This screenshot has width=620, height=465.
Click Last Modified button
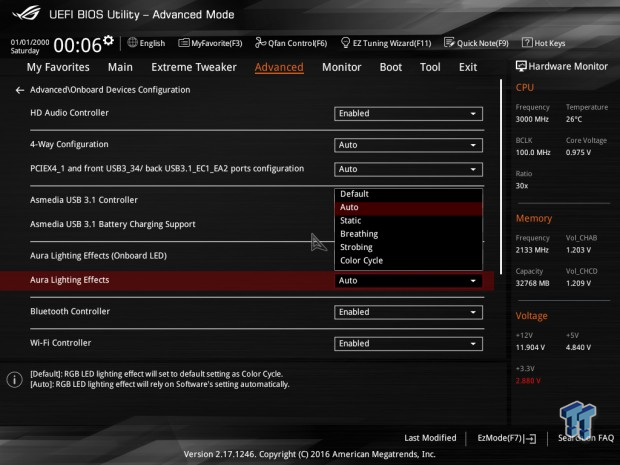430,438
